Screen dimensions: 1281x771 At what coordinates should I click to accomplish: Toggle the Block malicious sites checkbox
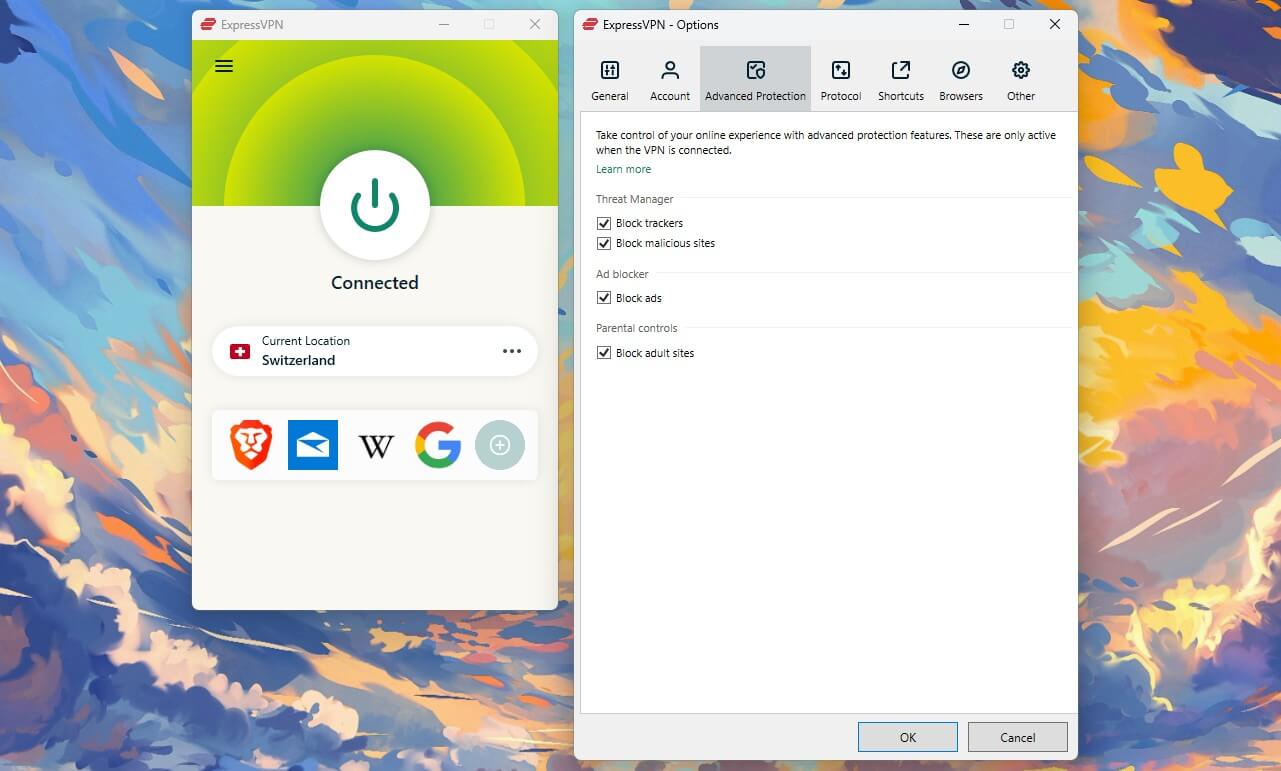[x=604, y=243]
